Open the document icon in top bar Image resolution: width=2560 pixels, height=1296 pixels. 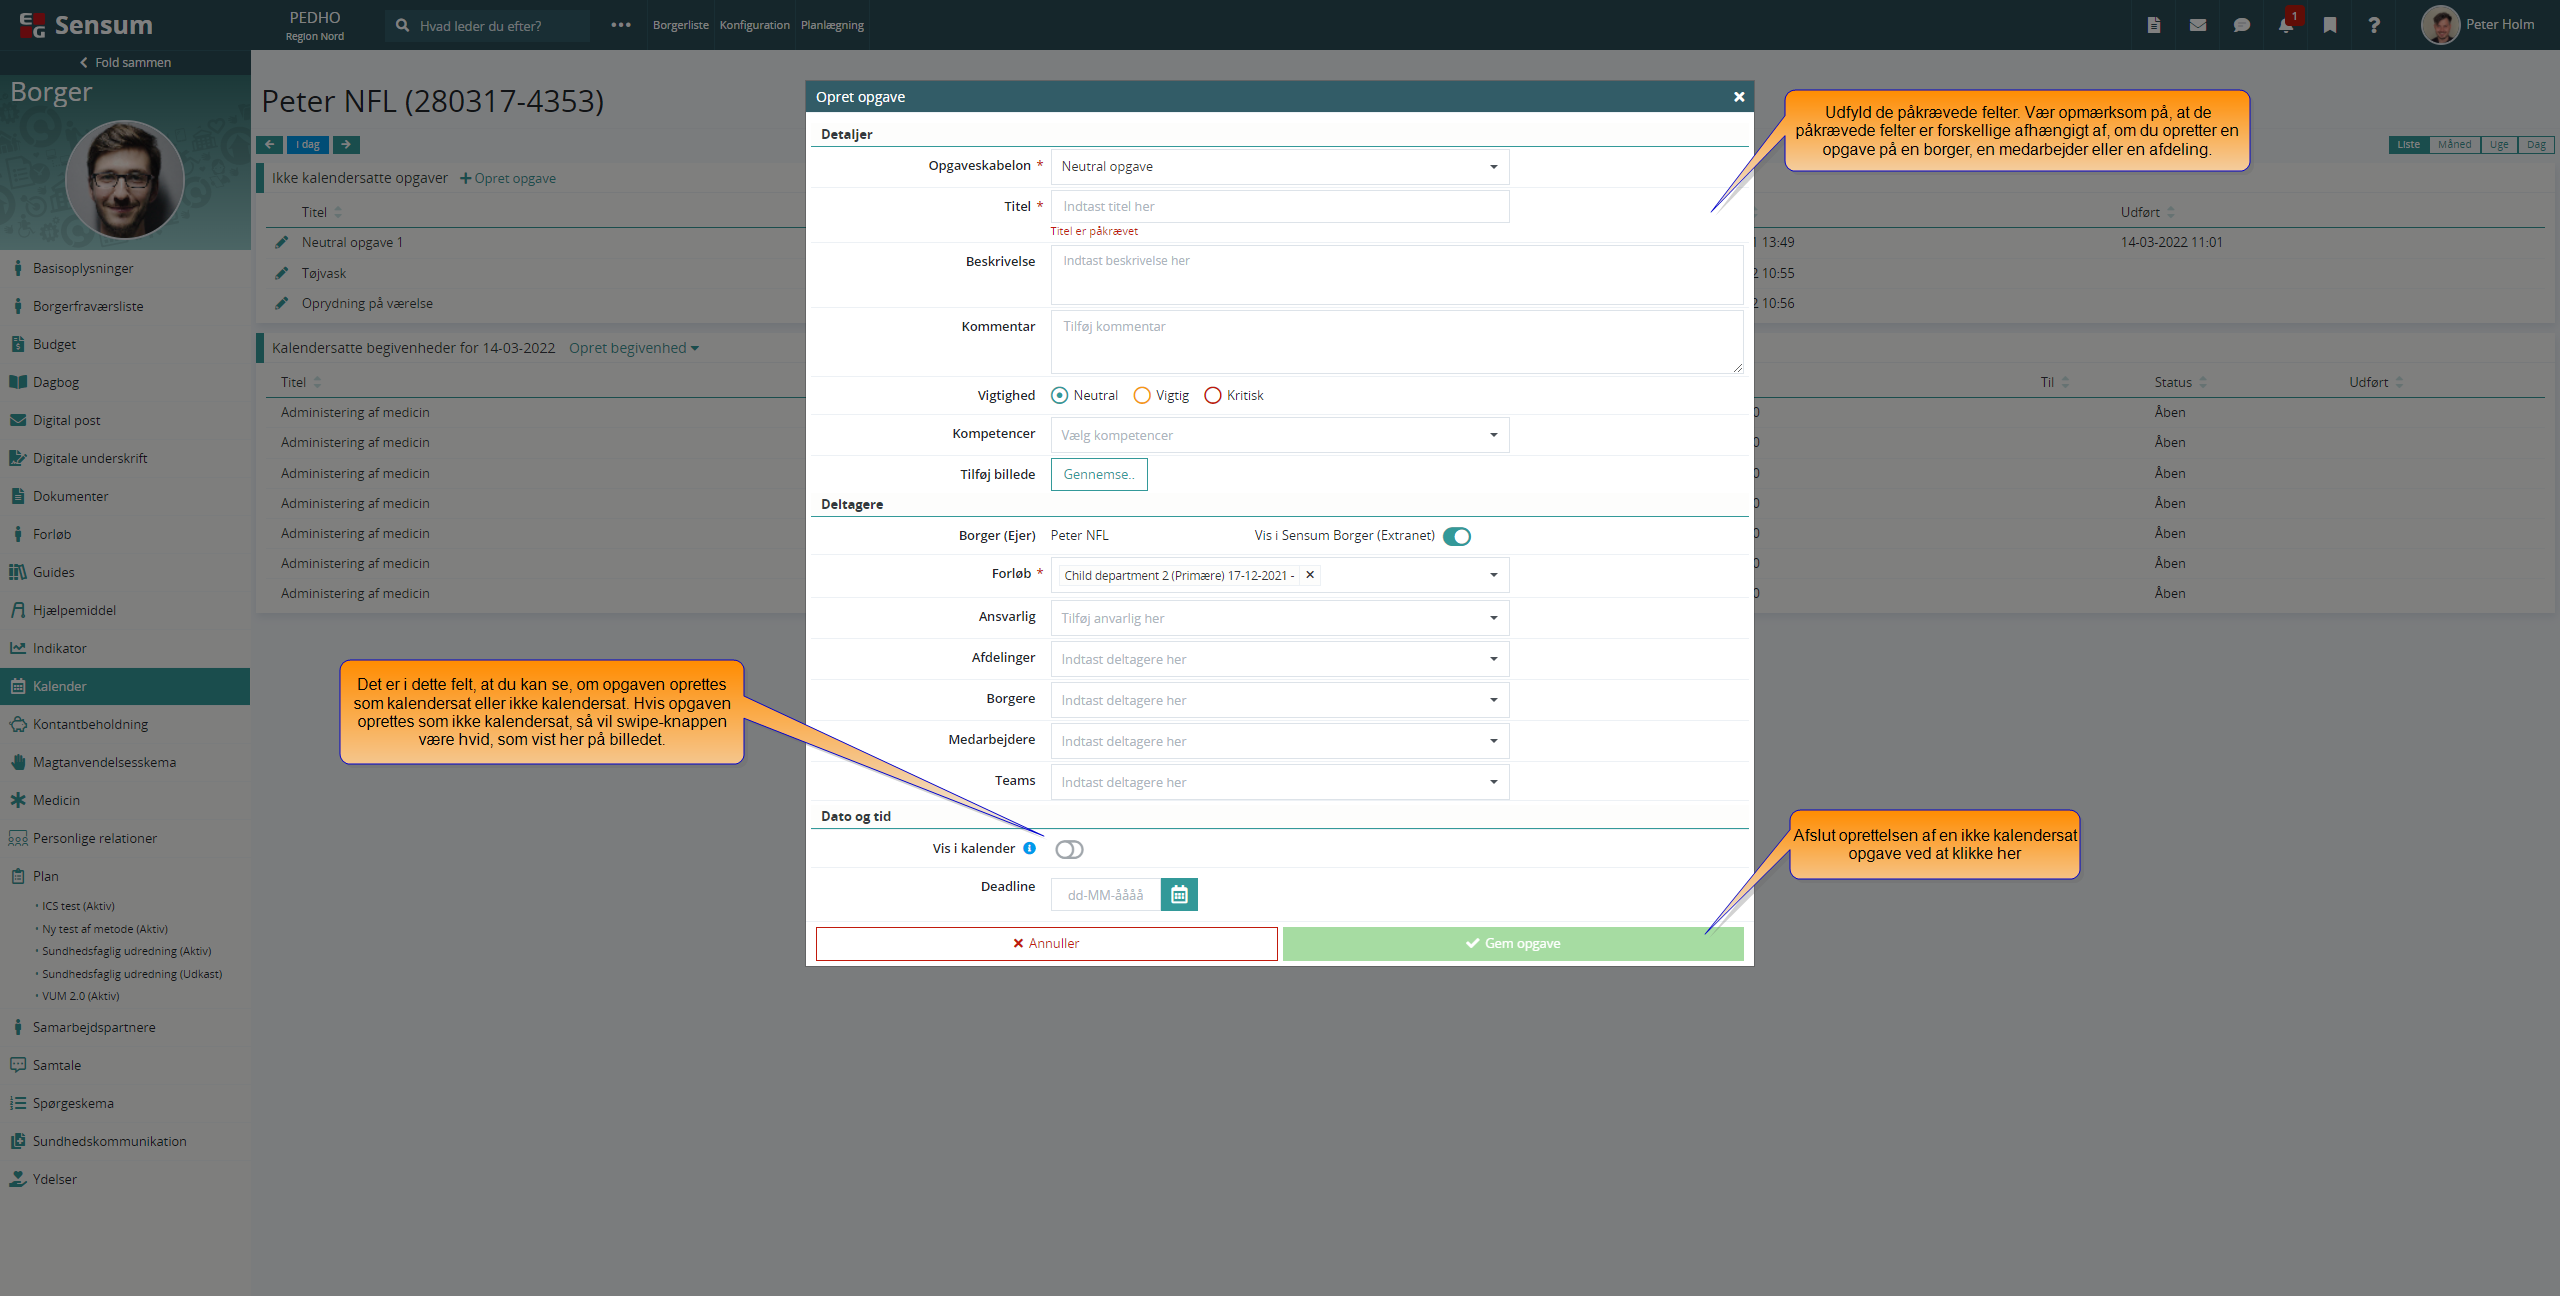click(x=2153, y=25)
